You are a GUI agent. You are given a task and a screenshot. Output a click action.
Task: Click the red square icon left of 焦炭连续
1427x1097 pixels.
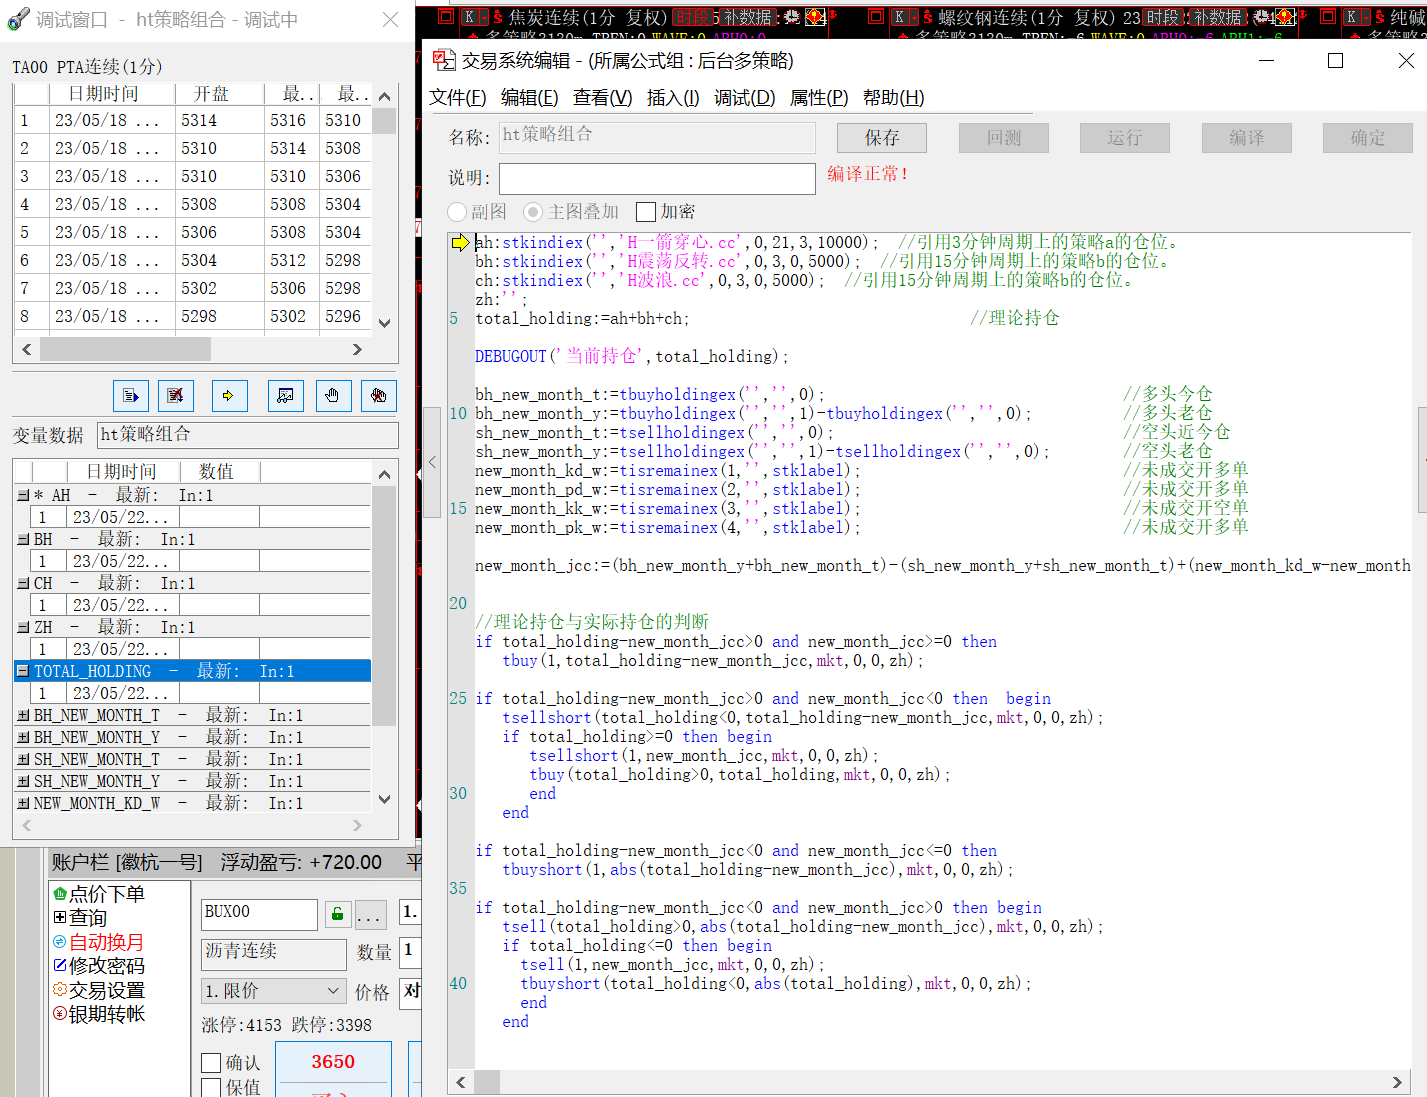click(x=447, y=16)
